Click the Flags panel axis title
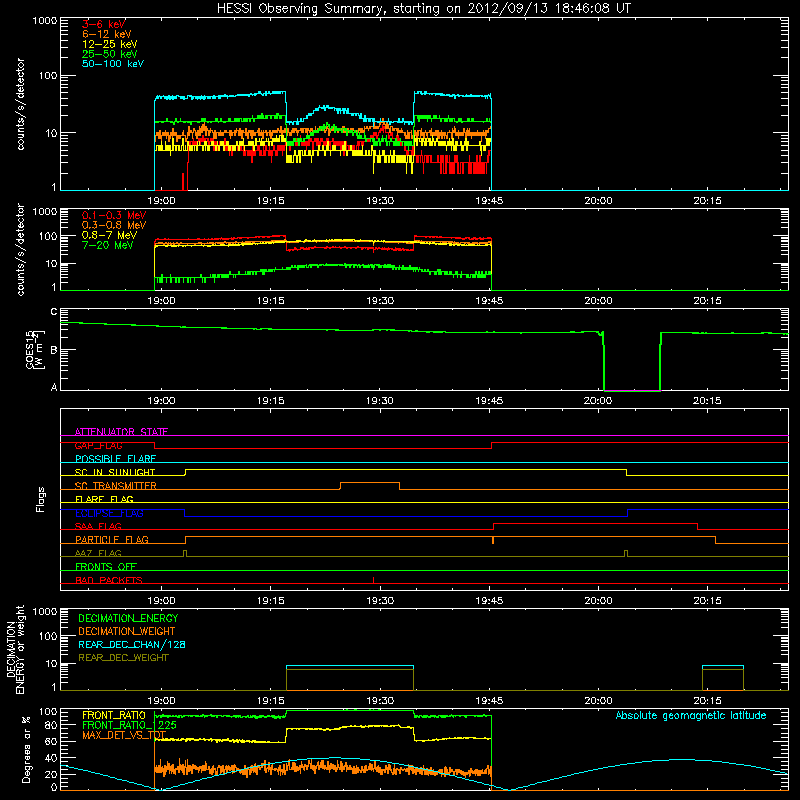 [x=41, y=499]
